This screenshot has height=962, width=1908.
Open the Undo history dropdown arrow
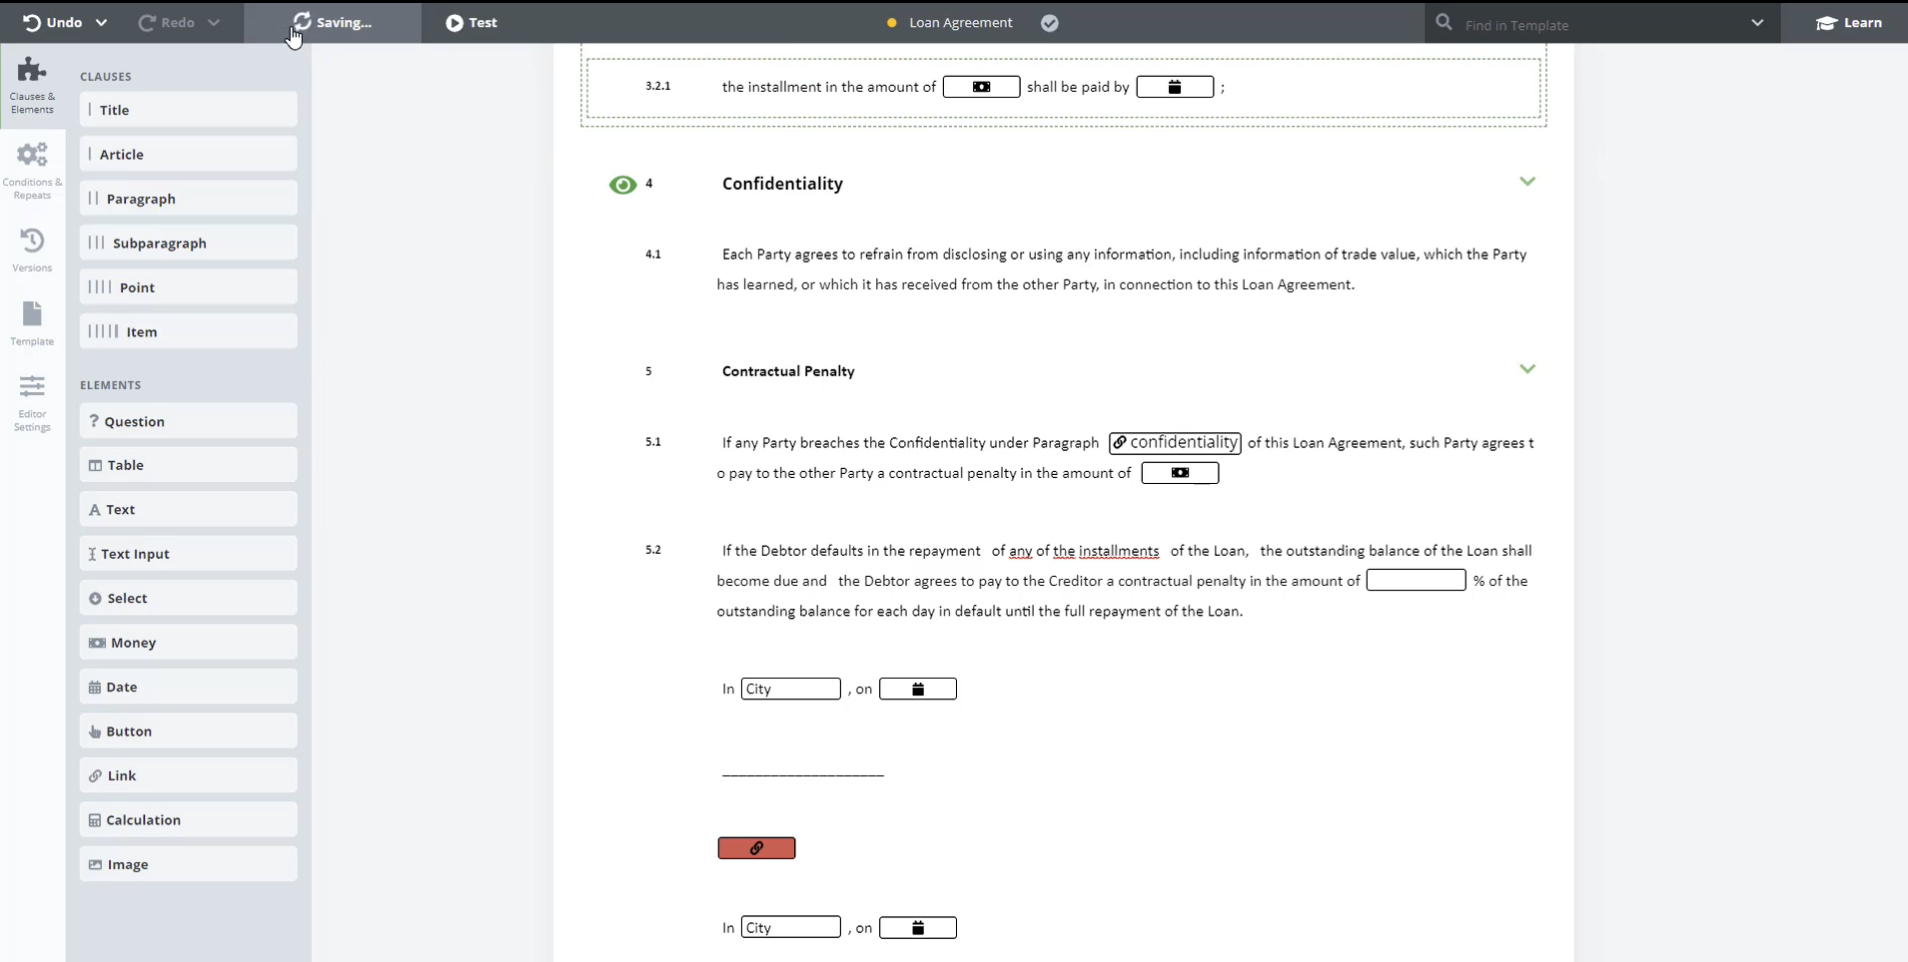(102, 22)
